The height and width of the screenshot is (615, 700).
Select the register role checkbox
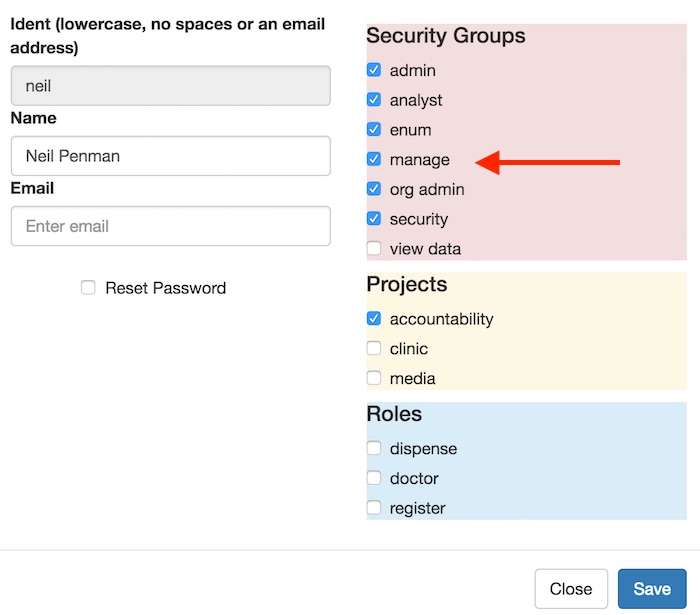[x=374, y=508]
